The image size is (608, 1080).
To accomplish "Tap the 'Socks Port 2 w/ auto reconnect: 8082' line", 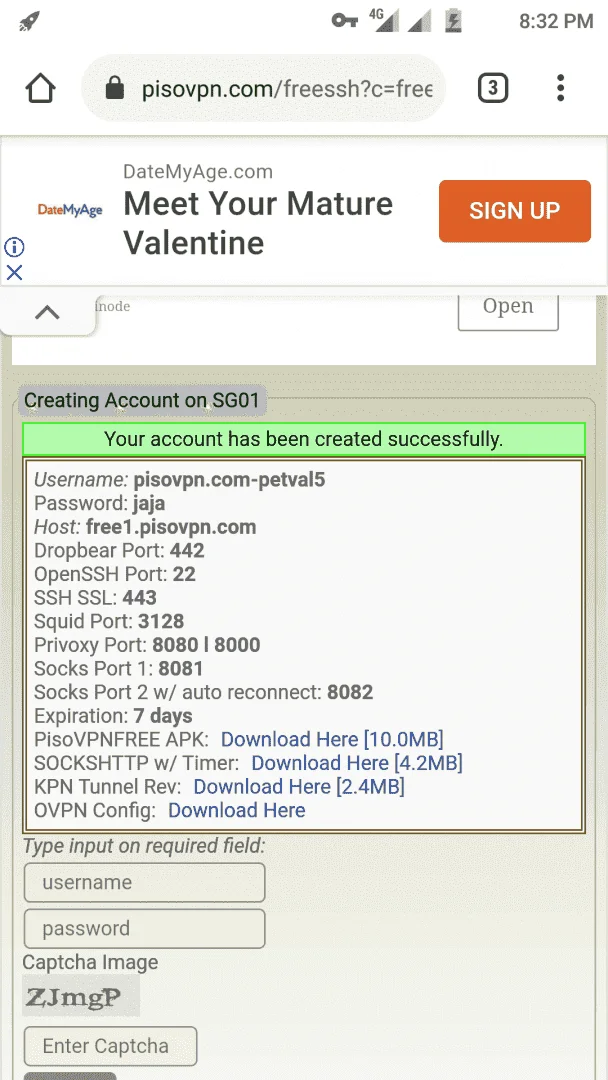I will 204,692.
